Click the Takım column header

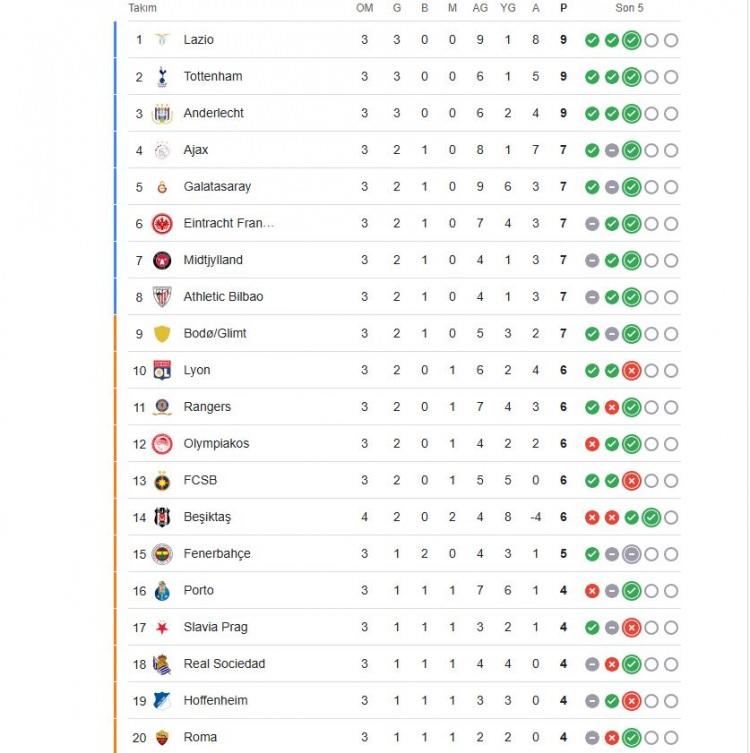point(142,8)
